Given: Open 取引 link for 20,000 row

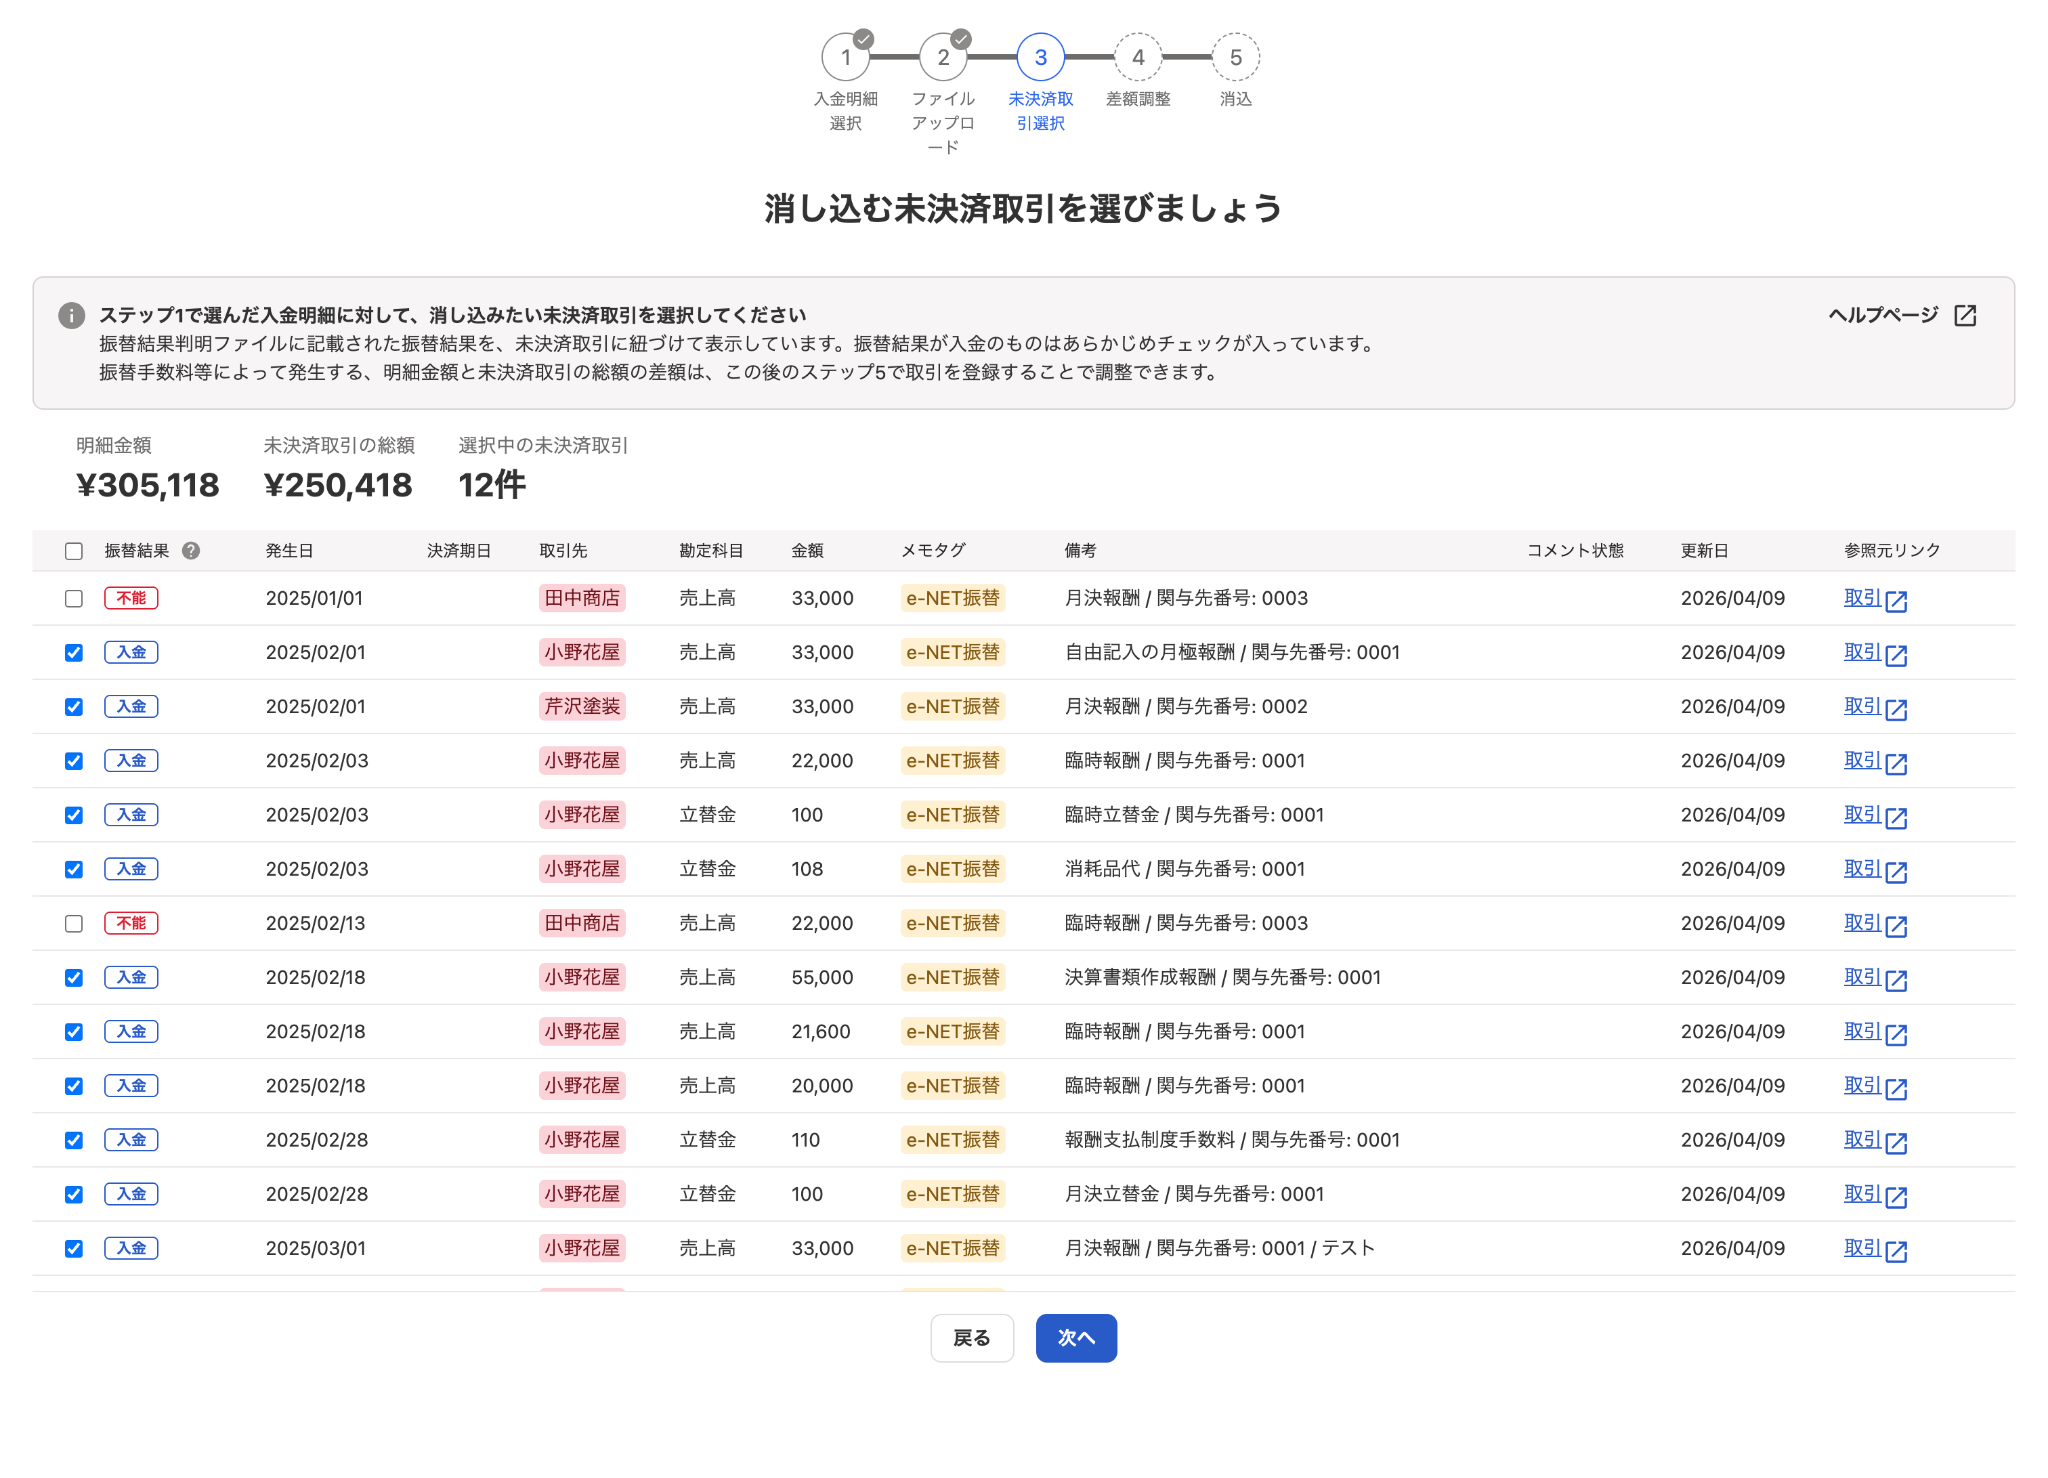Looking at the screenshot, I should [1863, 1085].
